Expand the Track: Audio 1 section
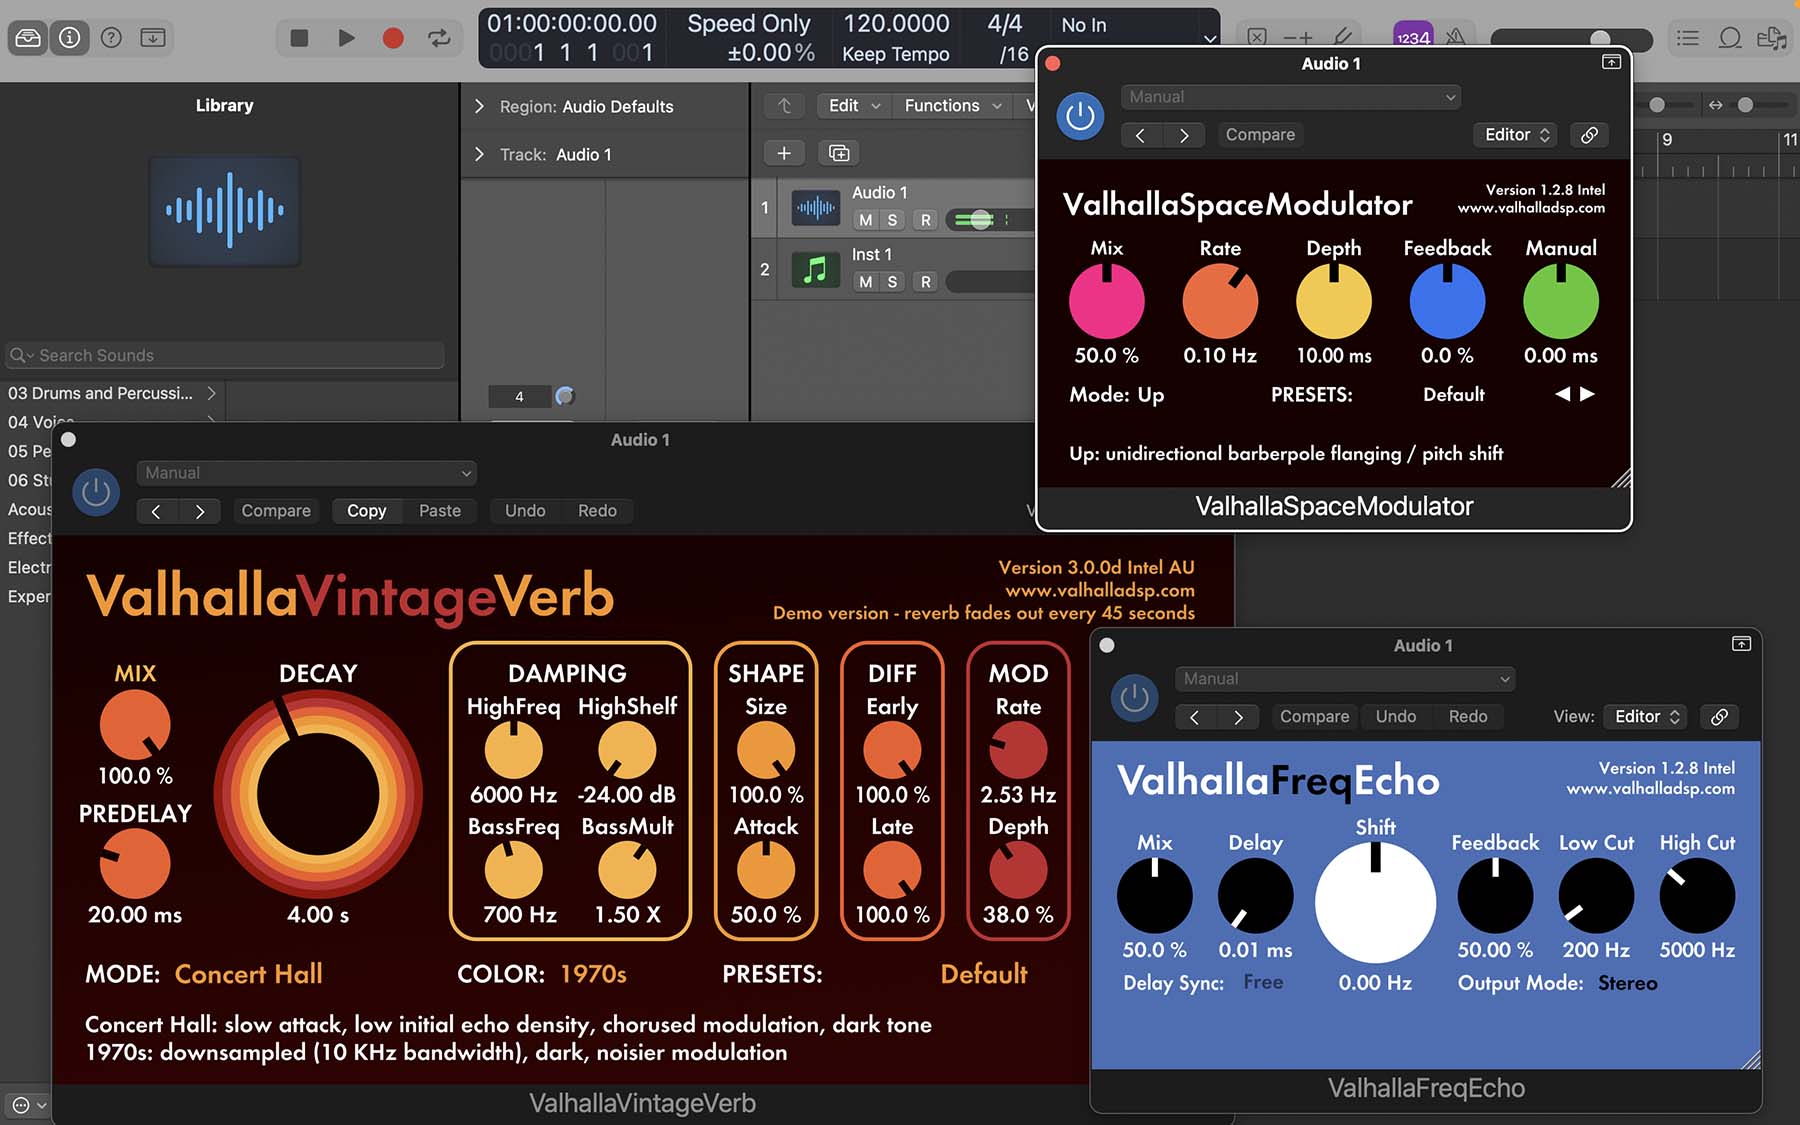The image size is (1800, 1125). tap(479, 154)
